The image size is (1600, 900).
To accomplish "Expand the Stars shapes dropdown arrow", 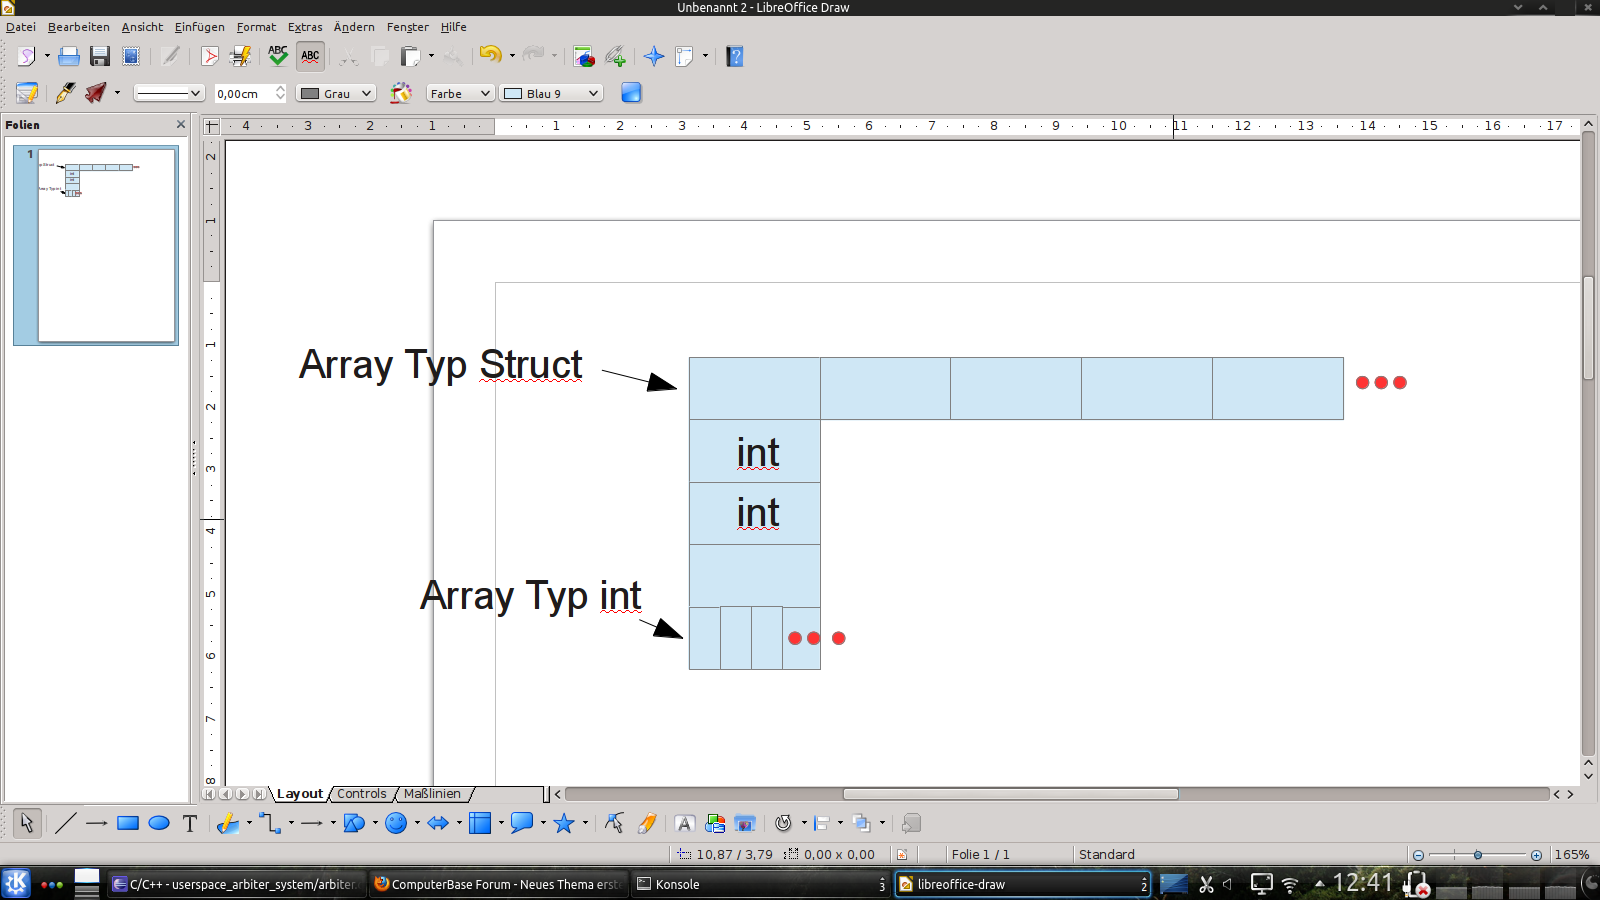I will 585,823.
